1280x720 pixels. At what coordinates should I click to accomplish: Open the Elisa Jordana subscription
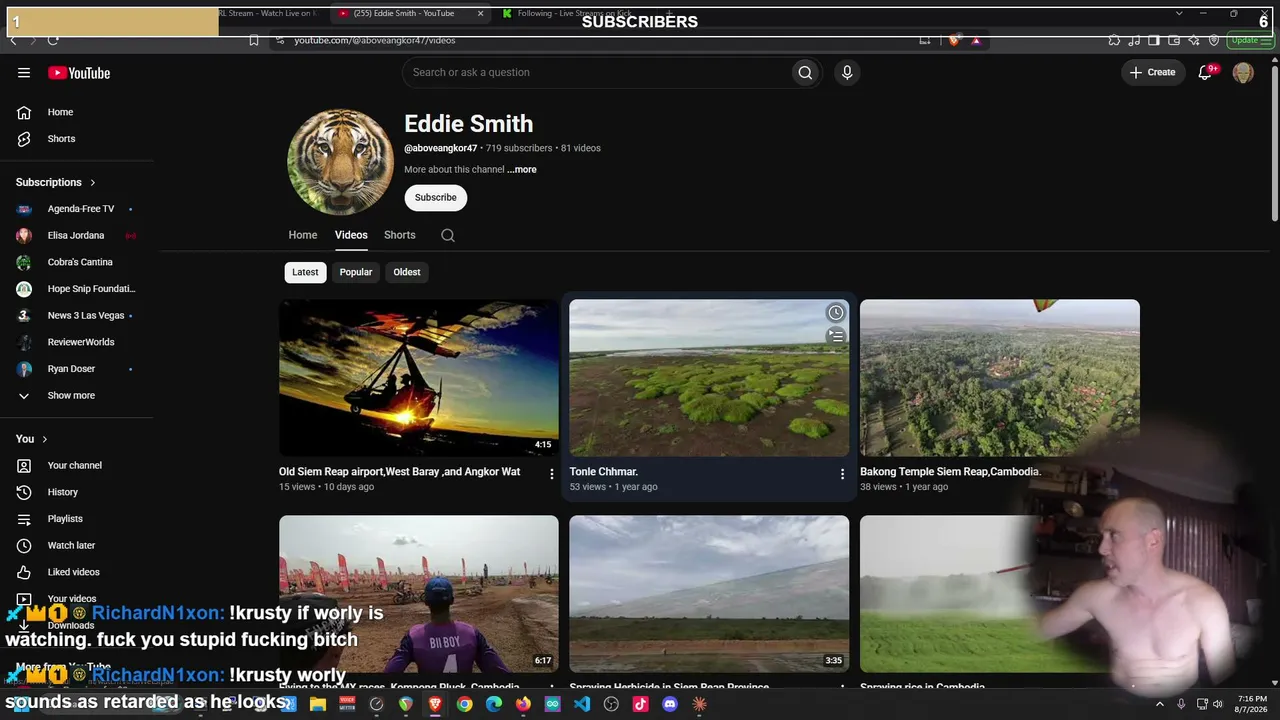click(x=76, y=236)
